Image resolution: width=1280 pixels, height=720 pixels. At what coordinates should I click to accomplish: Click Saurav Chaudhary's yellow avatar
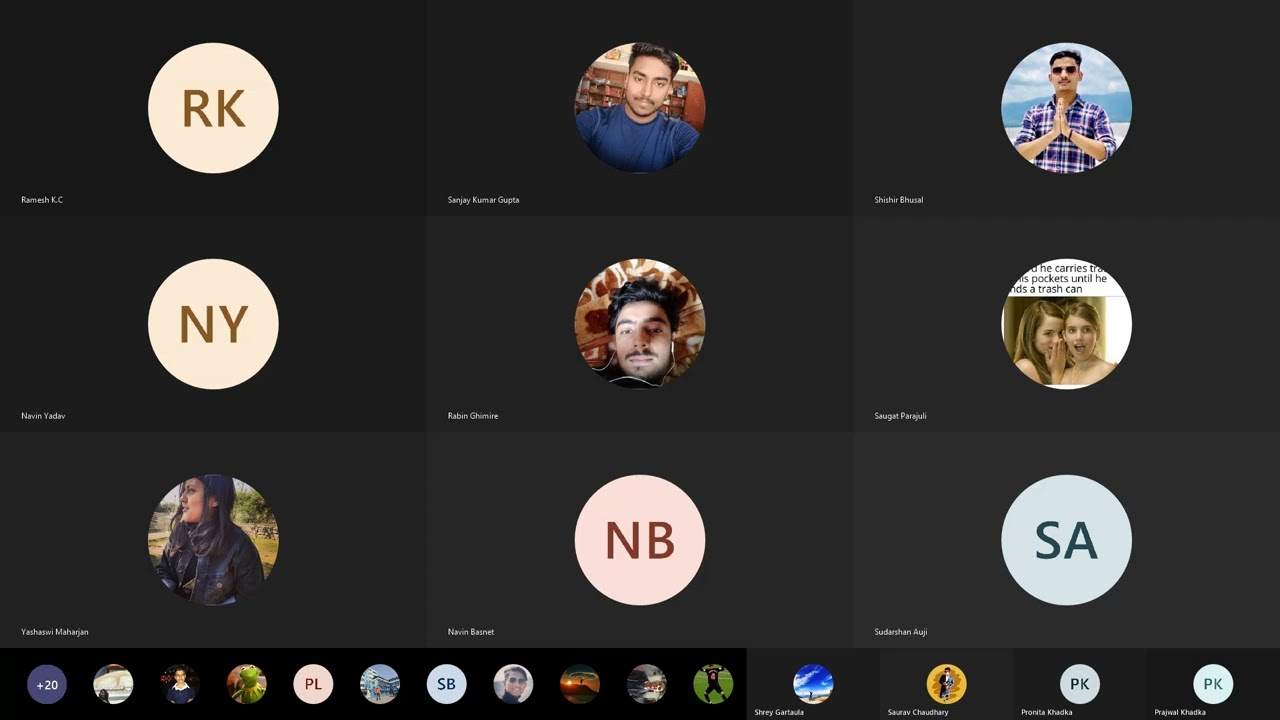click(x=946, y=684)
